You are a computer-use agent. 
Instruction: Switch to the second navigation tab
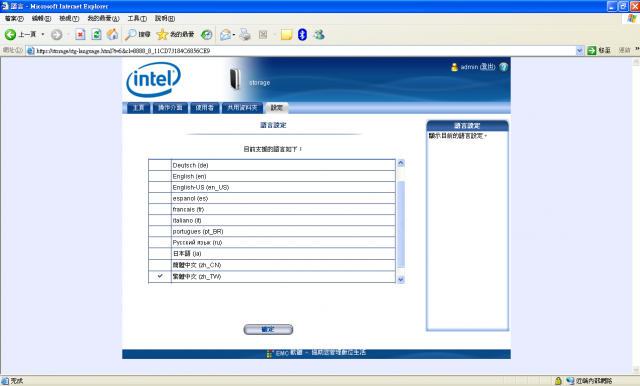[170, 108]
